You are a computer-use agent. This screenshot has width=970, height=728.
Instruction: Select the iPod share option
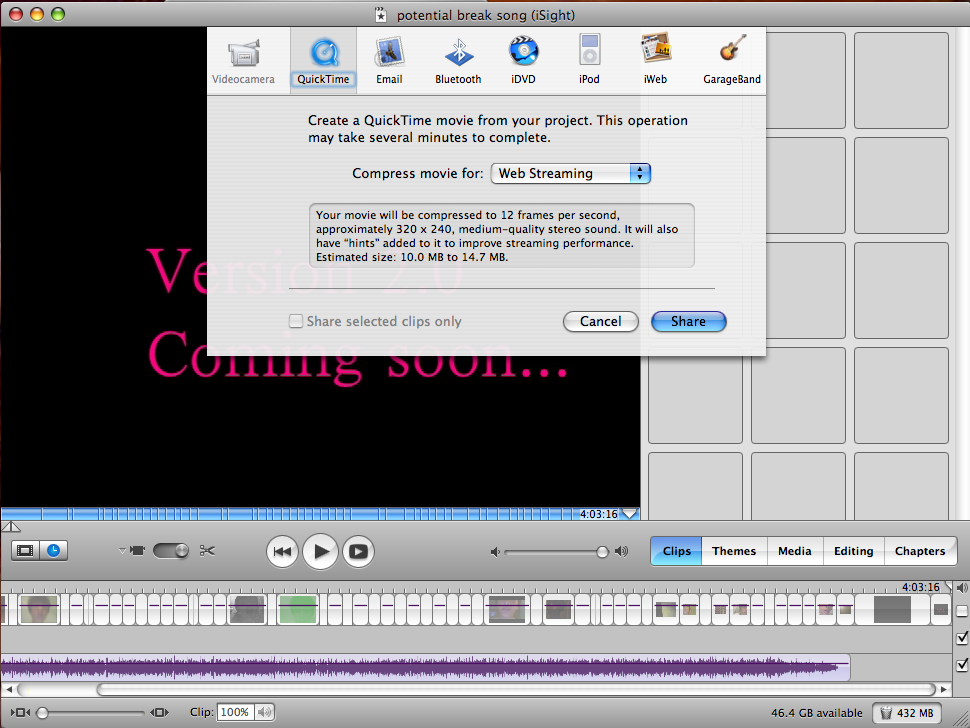pyautogui.click(x=589, y=61)
